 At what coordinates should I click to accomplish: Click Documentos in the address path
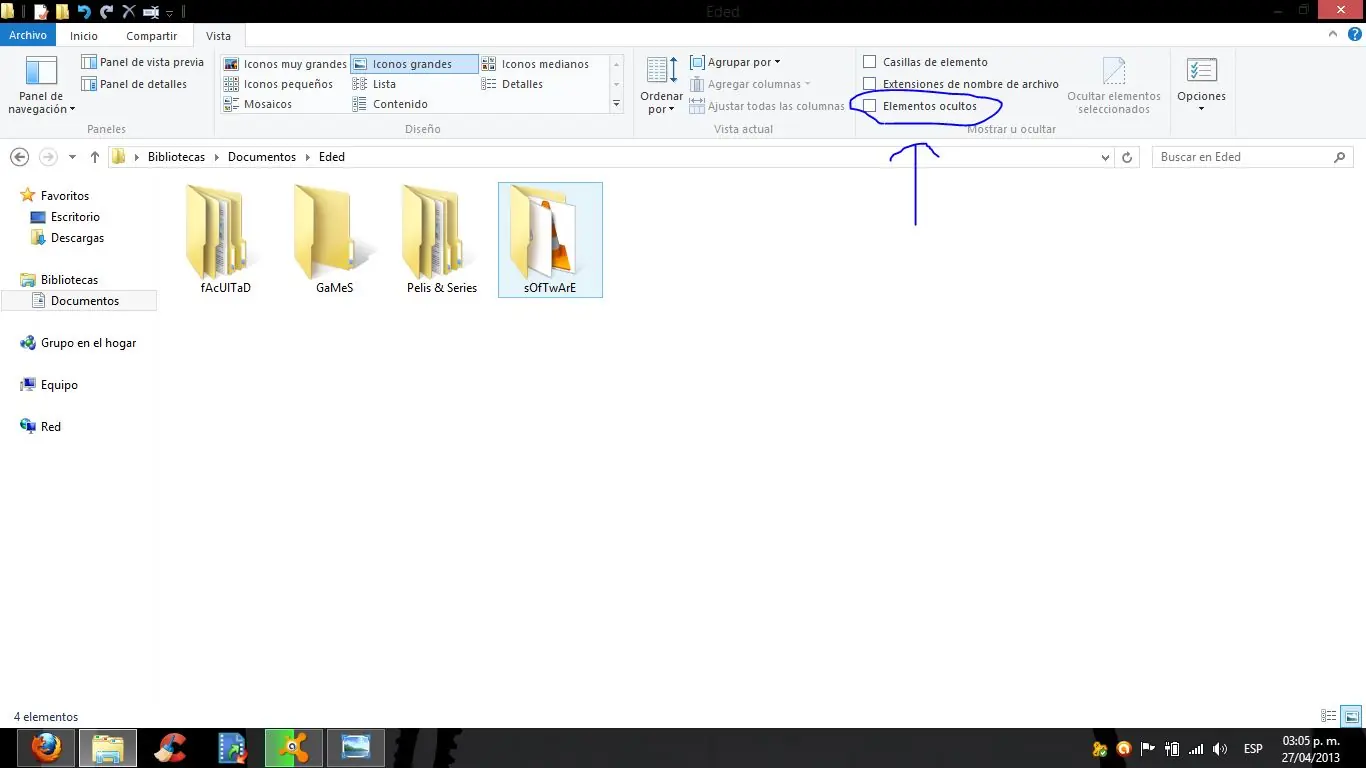click(262, 157)
